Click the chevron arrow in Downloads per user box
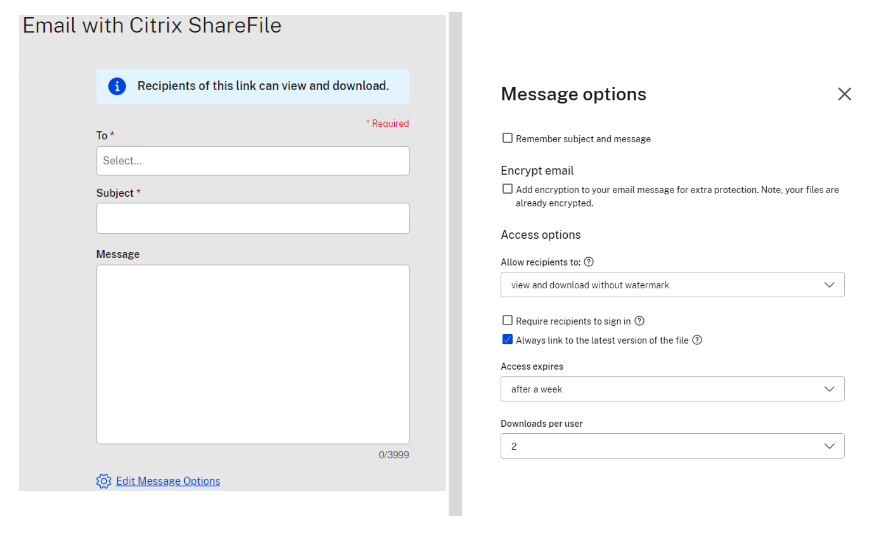The image size is (888, 535). [x=829, y=446]
